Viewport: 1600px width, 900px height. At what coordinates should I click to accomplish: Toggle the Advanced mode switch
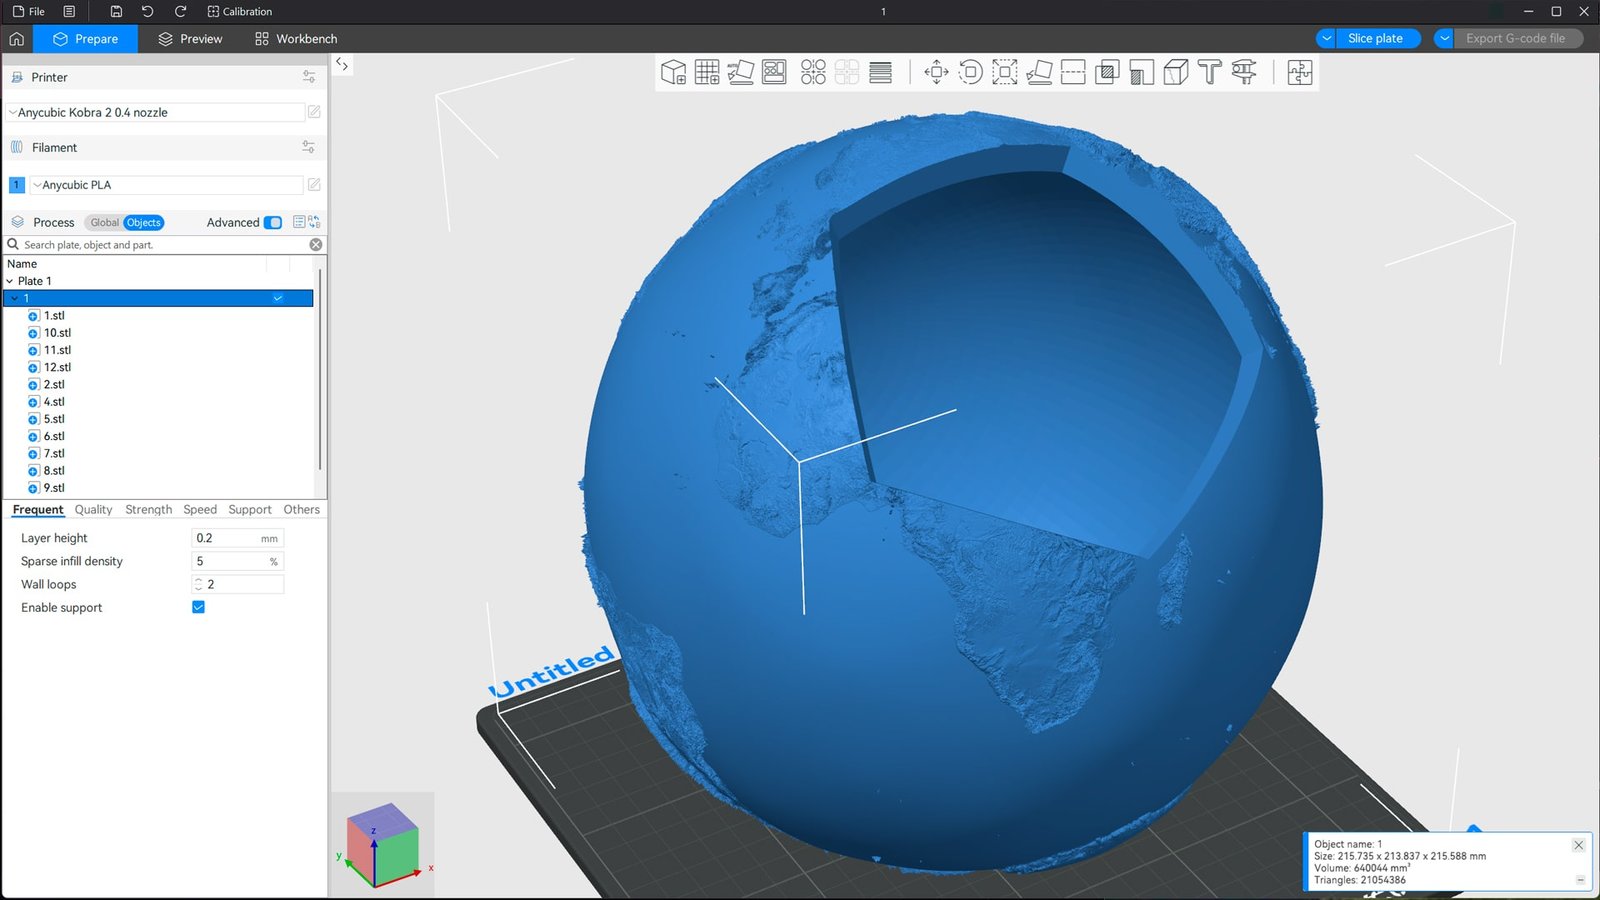click(273, 223)
